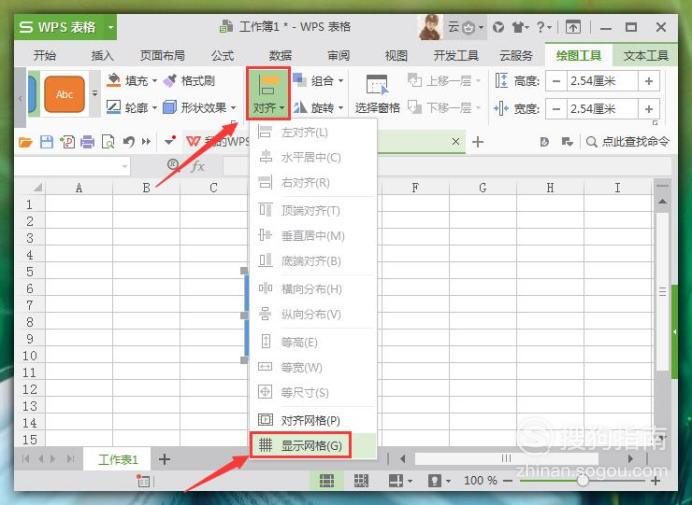Switch to page break preview icon
The height and width of the screenshot is (505, 692).
[361, 481]
